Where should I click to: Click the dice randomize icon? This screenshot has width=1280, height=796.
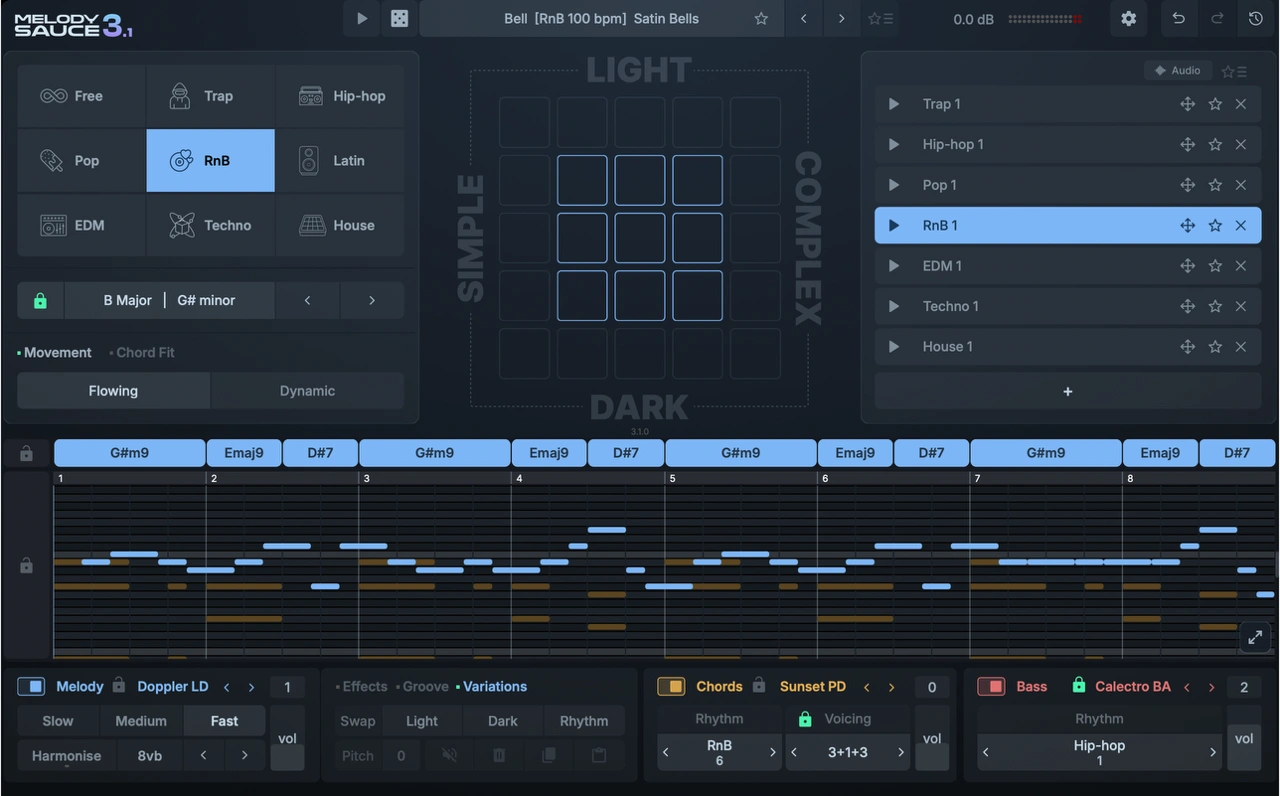coord(398,18)
